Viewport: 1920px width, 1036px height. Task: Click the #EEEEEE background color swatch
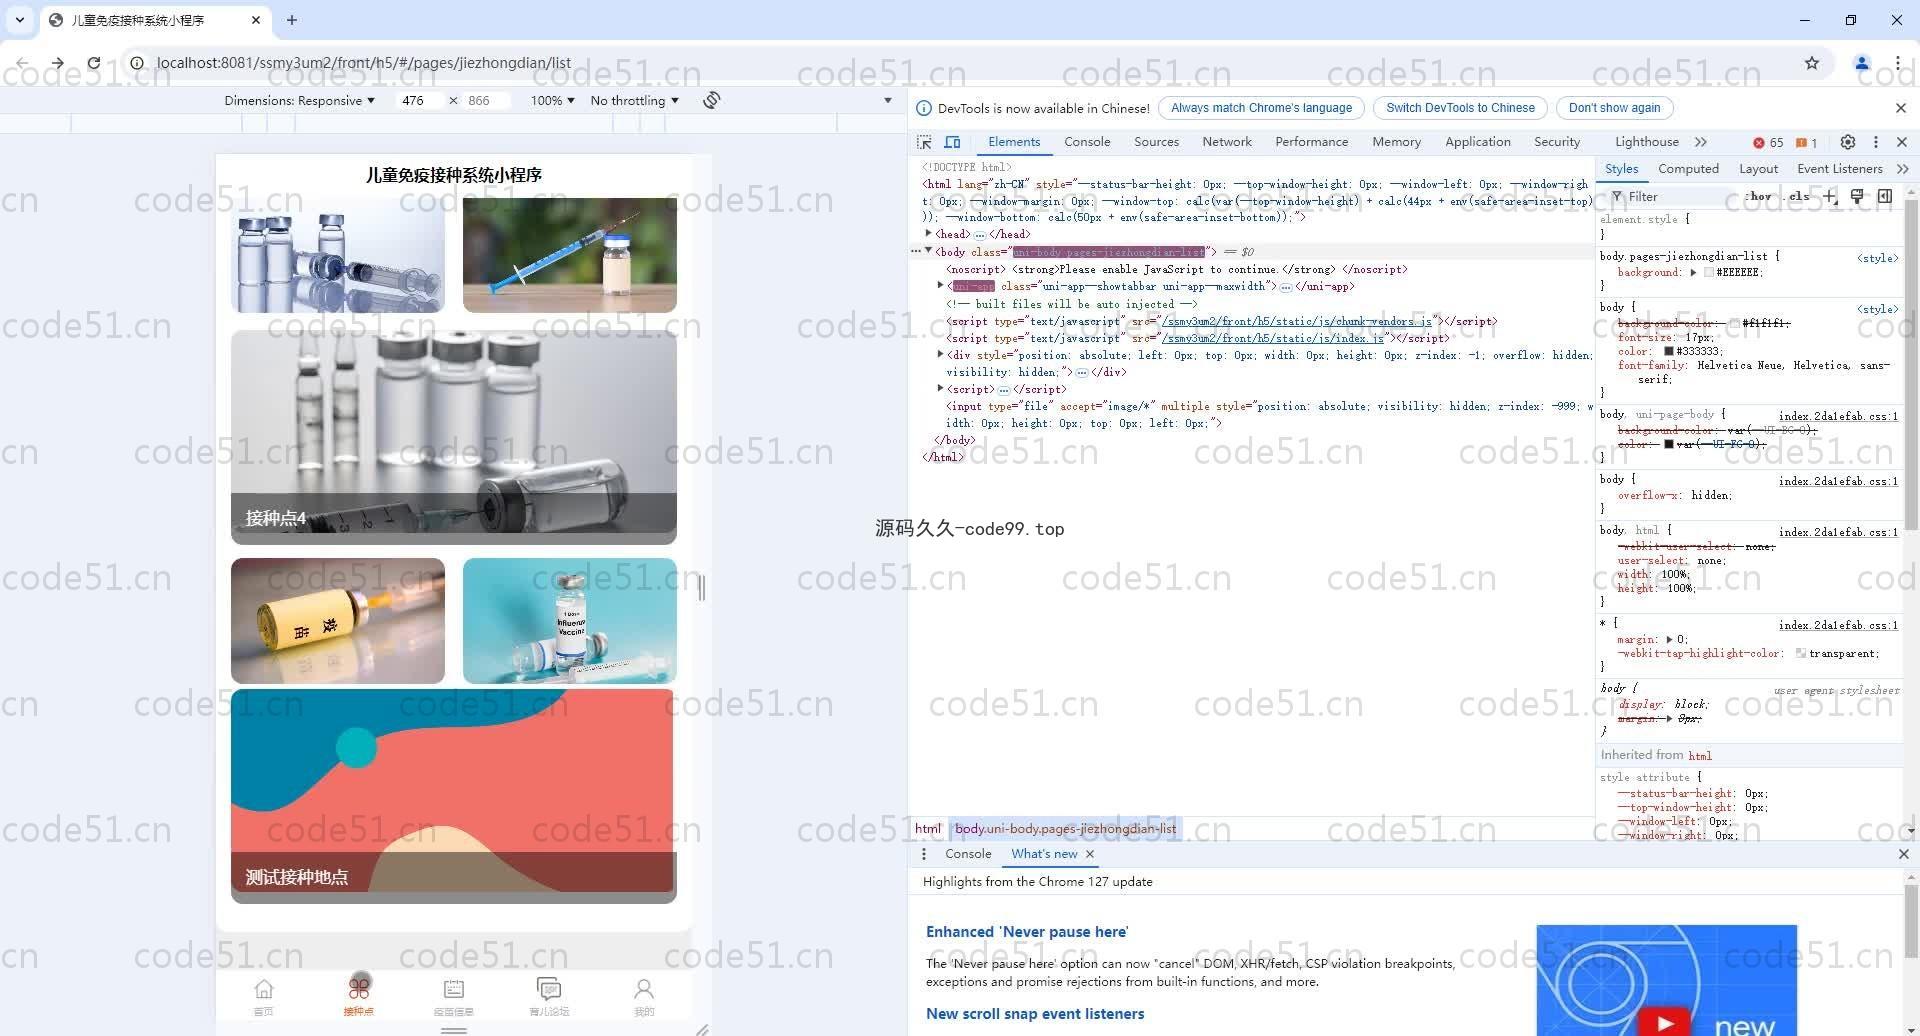click(x=1709, y=272)
